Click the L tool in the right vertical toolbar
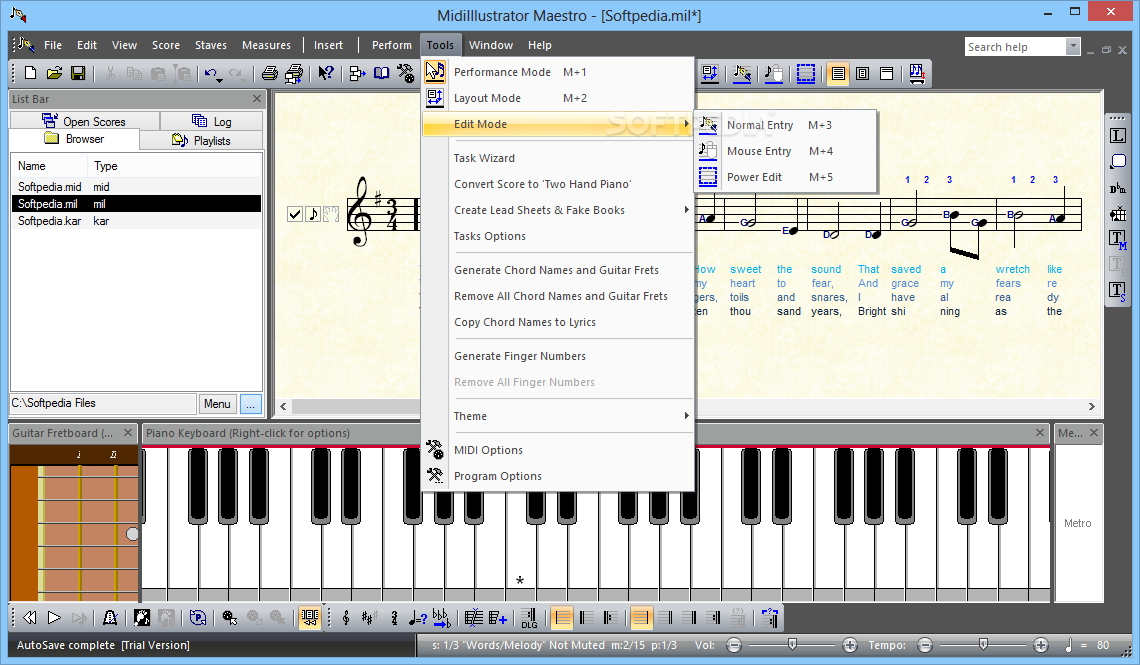This screenshot has width=1140, height=665. coord(1117,136)
